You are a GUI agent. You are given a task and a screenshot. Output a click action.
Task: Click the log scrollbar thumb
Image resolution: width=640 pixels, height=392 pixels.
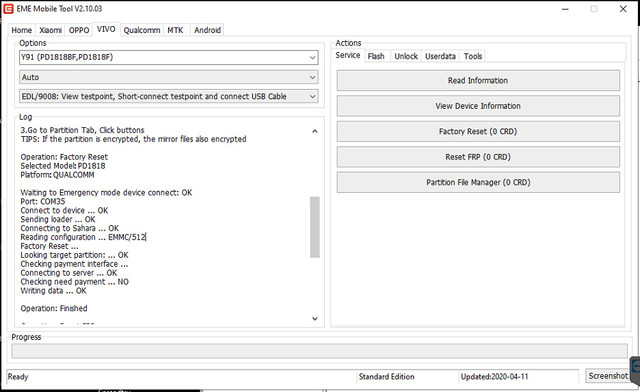click(x=315, y=227)
